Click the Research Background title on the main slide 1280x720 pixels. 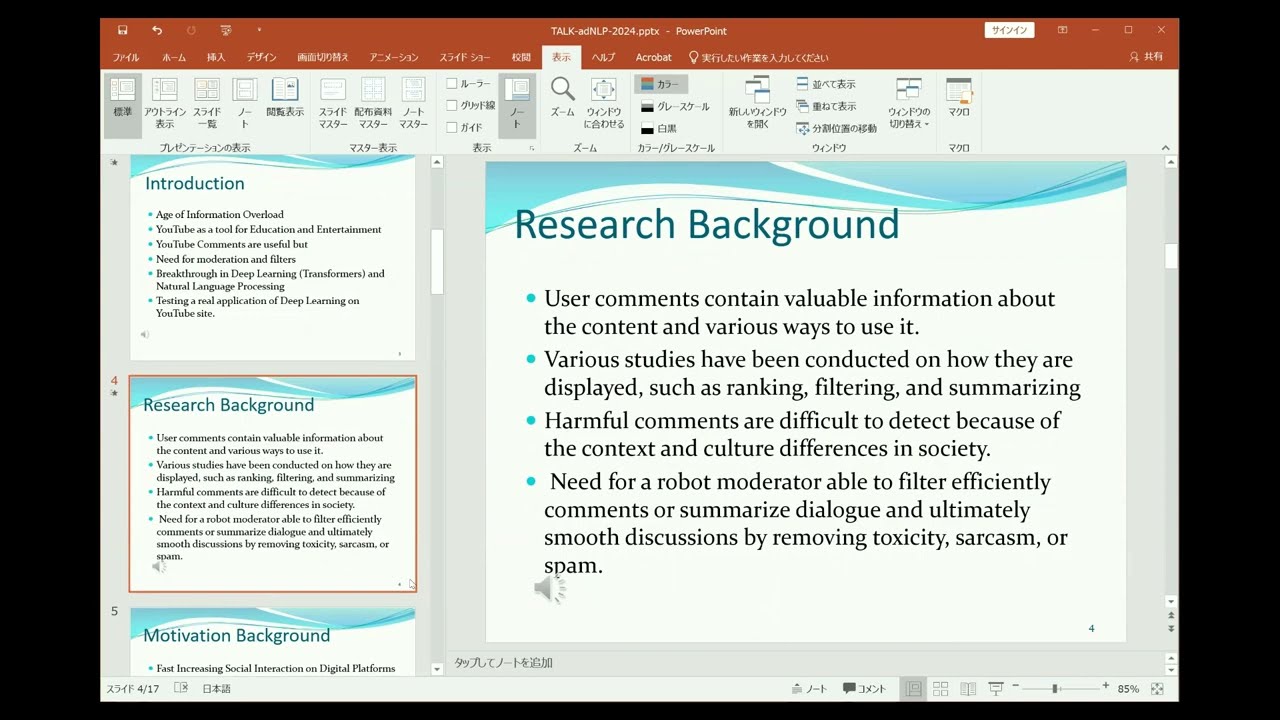coord(706,225)
